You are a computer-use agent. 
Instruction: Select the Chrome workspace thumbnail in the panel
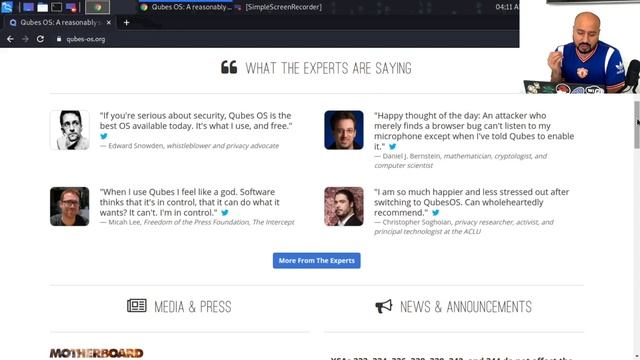click(97, 7)
